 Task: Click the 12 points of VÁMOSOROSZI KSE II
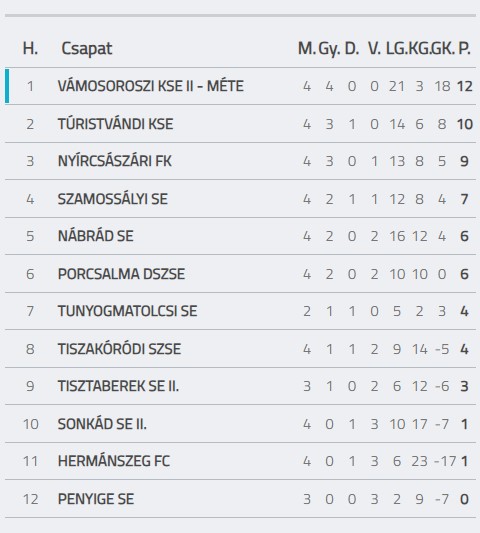[465, 86]
